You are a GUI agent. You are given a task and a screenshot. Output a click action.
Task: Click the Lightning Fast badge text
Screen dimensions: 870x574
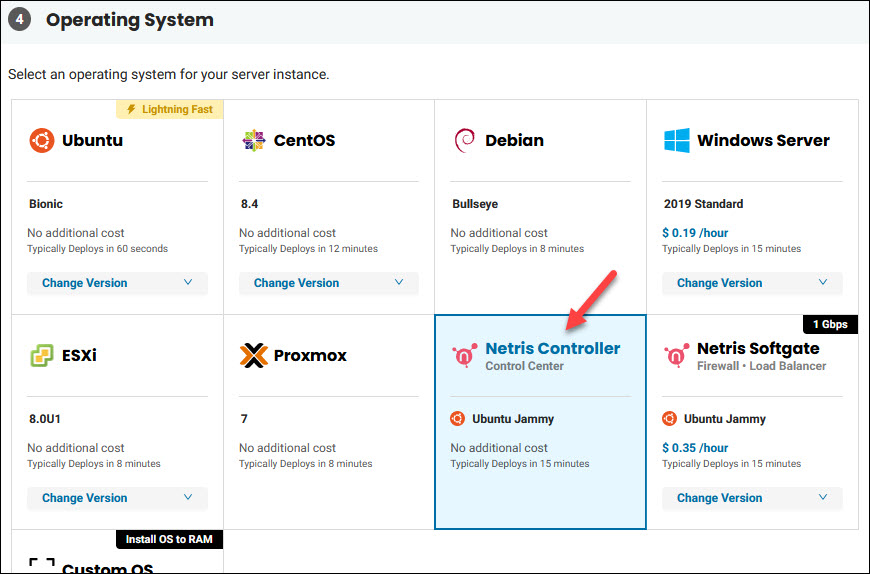click(177, 109)
